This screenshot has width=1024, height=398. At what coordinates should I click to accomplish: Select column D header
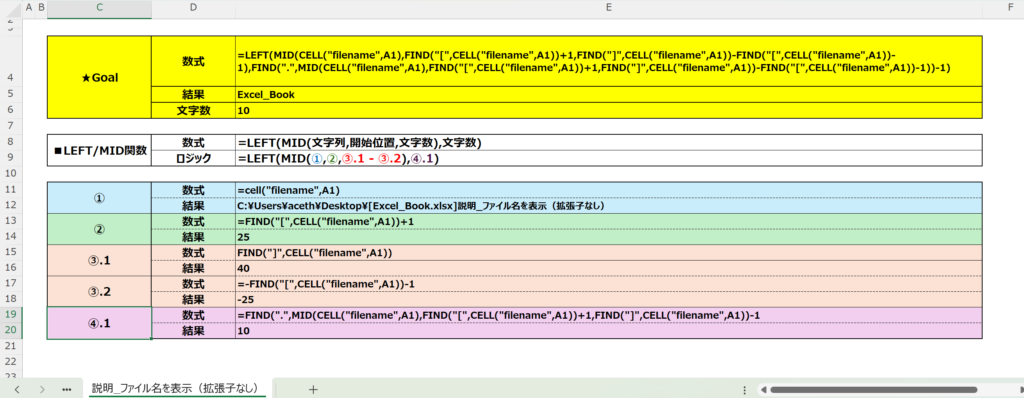point(193,8)
